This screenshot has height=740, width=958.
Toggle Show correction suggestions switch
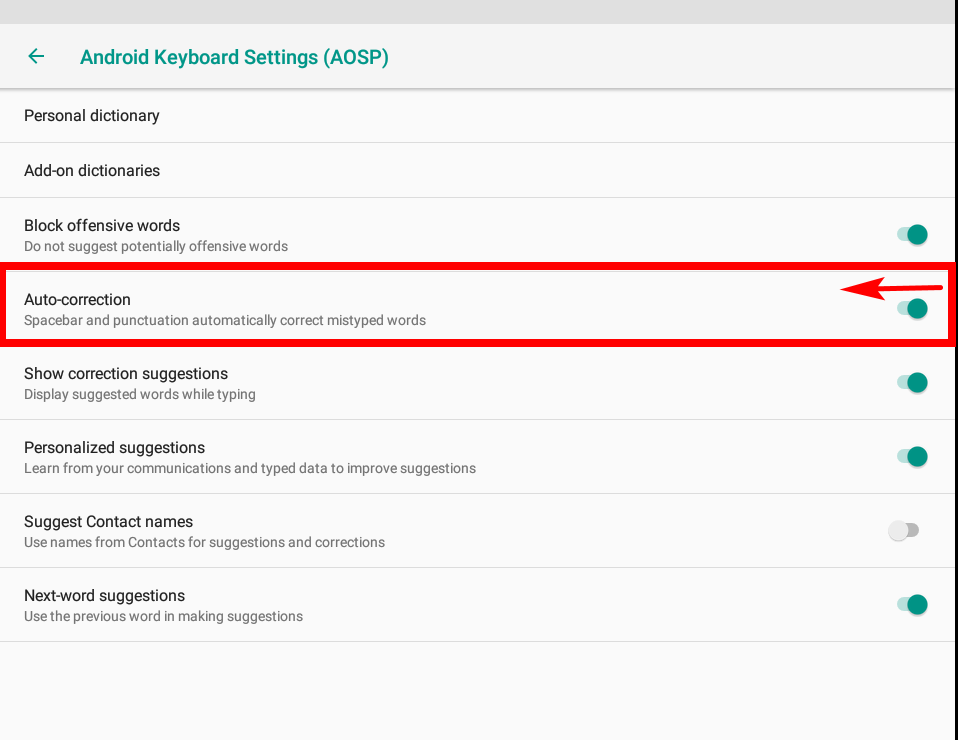pyautogui.click(x=912, y=383)
